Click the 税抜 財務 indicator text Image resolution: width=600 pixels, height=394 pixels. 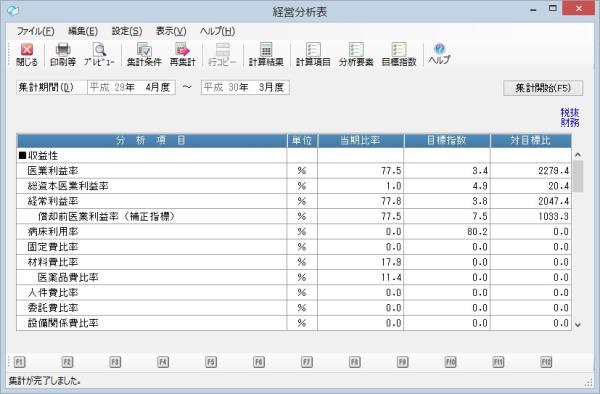[570, 117]
